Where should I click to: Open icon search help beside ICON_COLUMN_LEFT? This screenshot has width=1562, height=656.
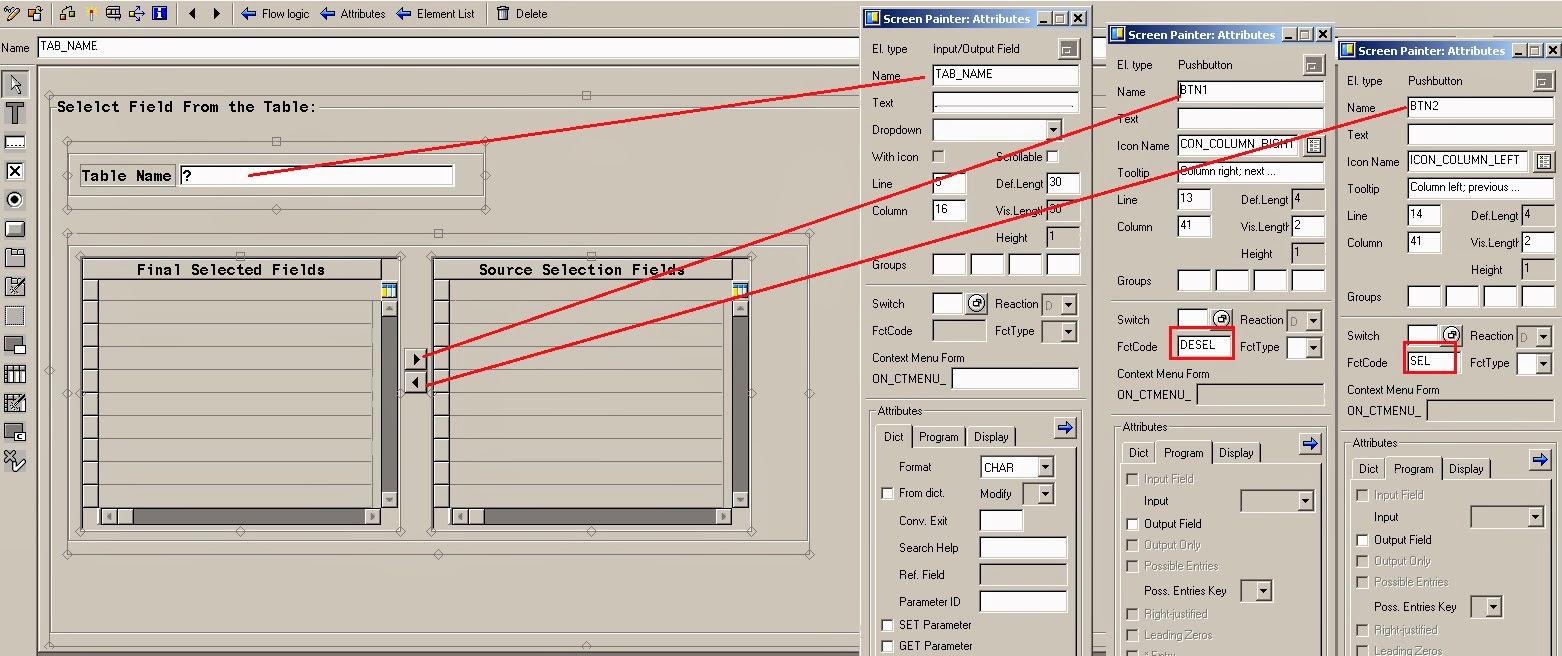click(x=1545, y=161)
